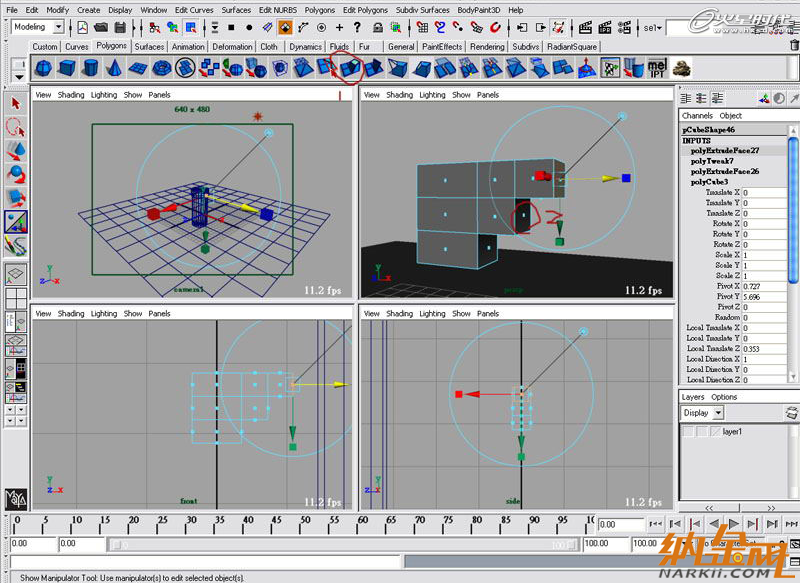Select the arrow Select tool in toolbox
Image resolution: width=800 pixels, height=583 pixels.
(16, 103)
